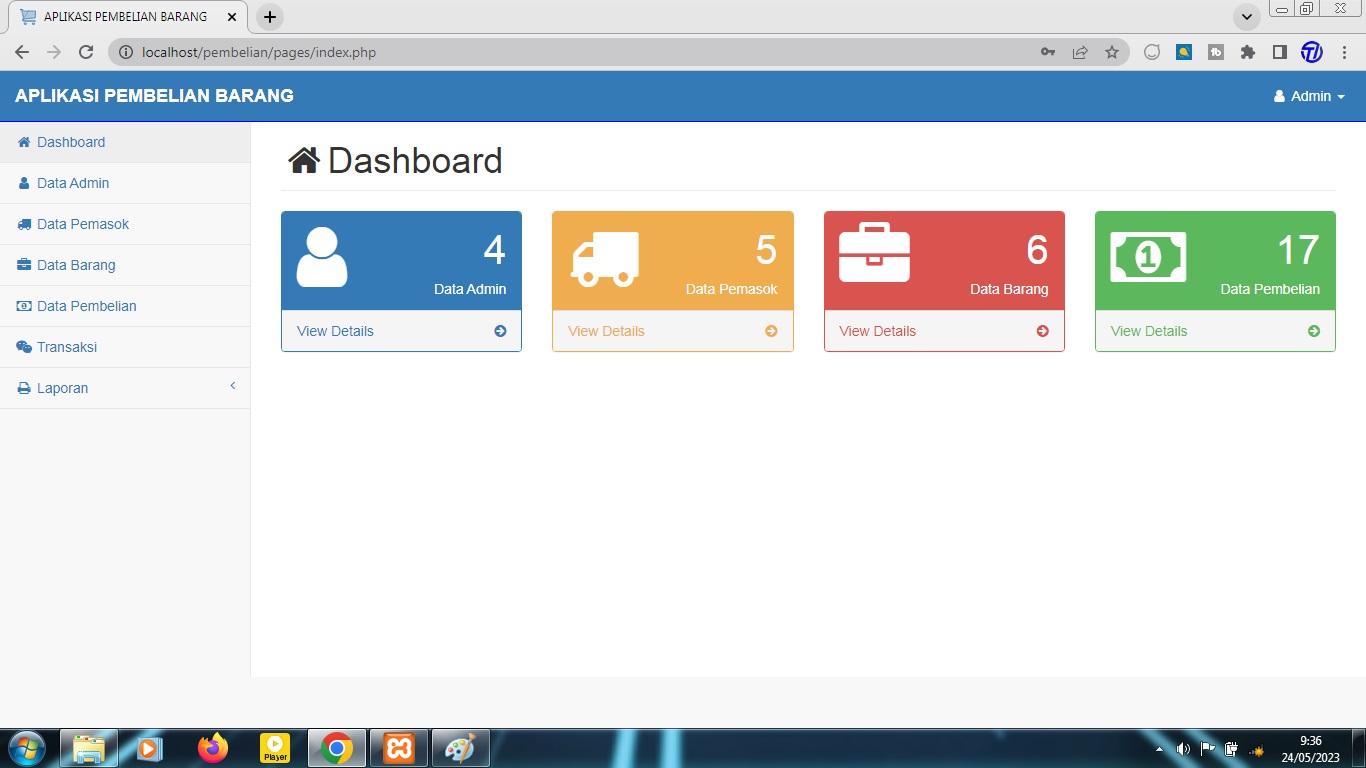Open Data Pemasok in the sidebar
This screenshot has height=768, width=1366.
coord(83,224)
